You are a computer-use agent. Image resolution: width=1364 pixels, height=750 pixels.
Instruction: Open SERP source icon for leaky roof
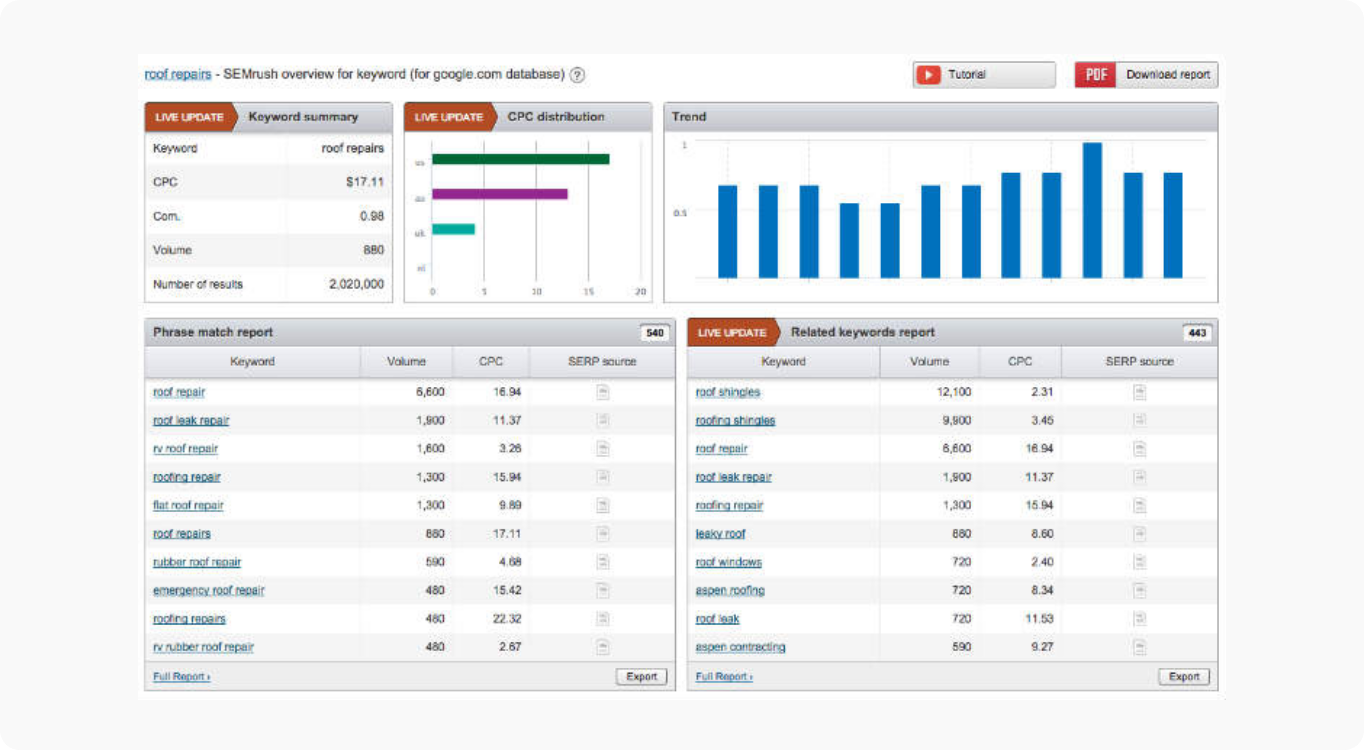(x=1140, y=534)
